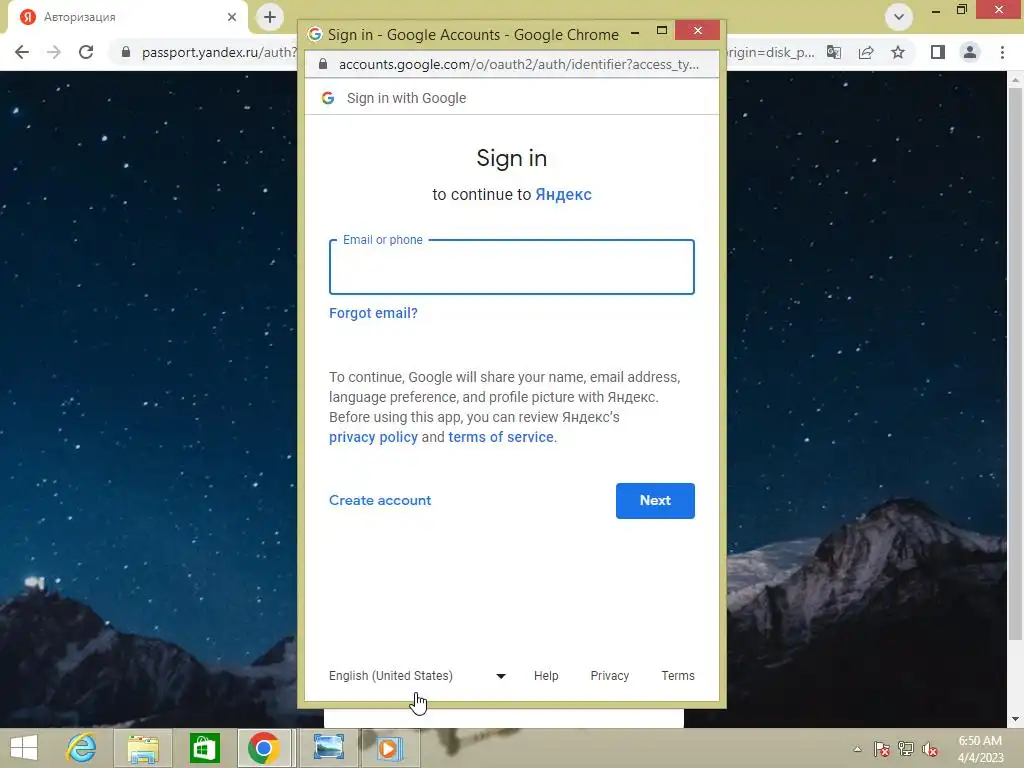Click the forward navigation arrow

coord(54,52)
